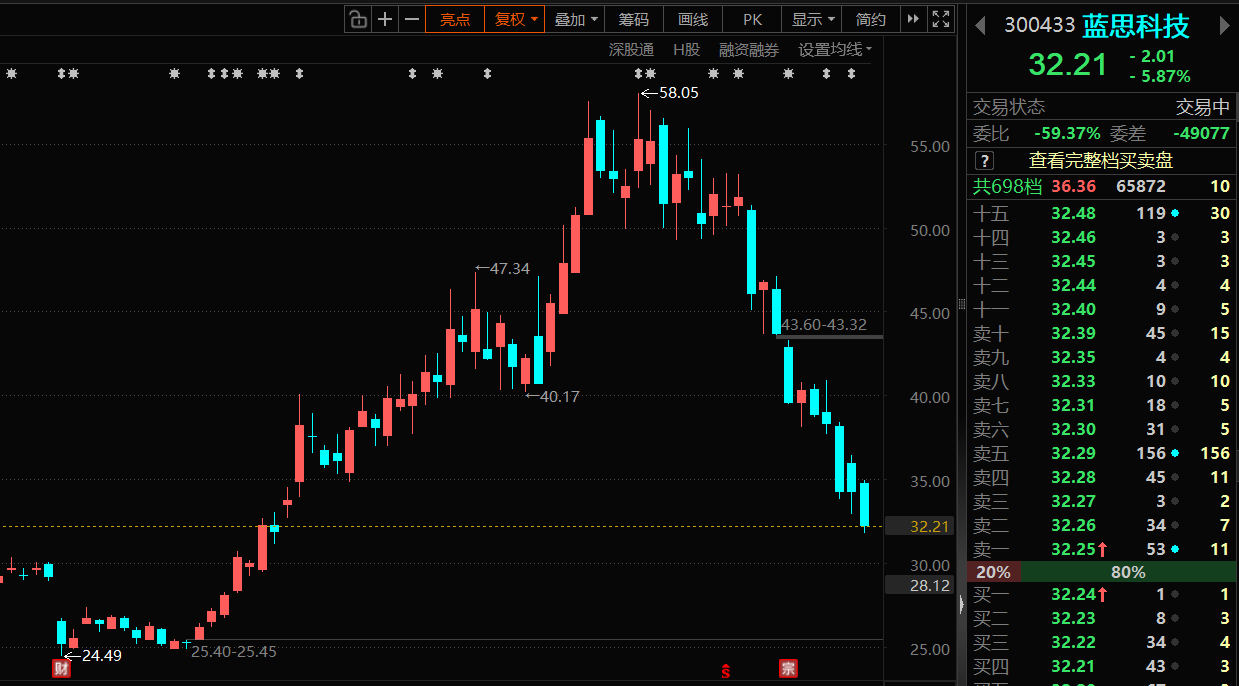Open the question mark help icon
Viewport: 1239px width, 686px height.
pos(984,161)
